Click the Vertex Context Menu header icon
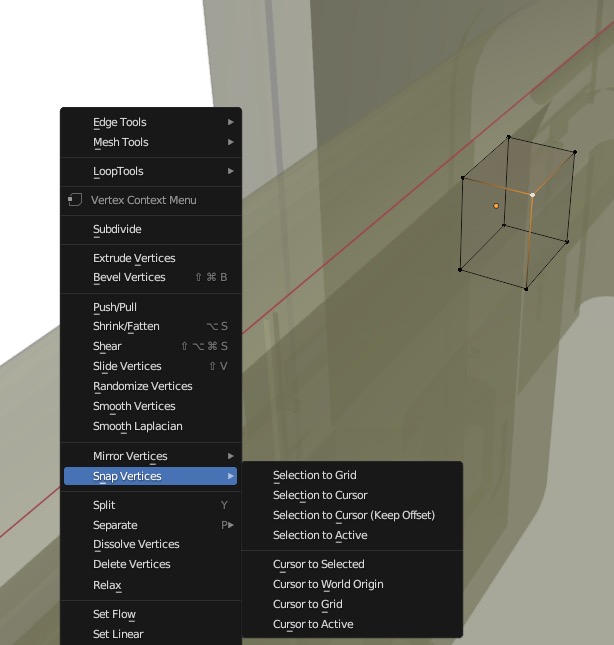This screenshot has width=614, height=645. 75,200
